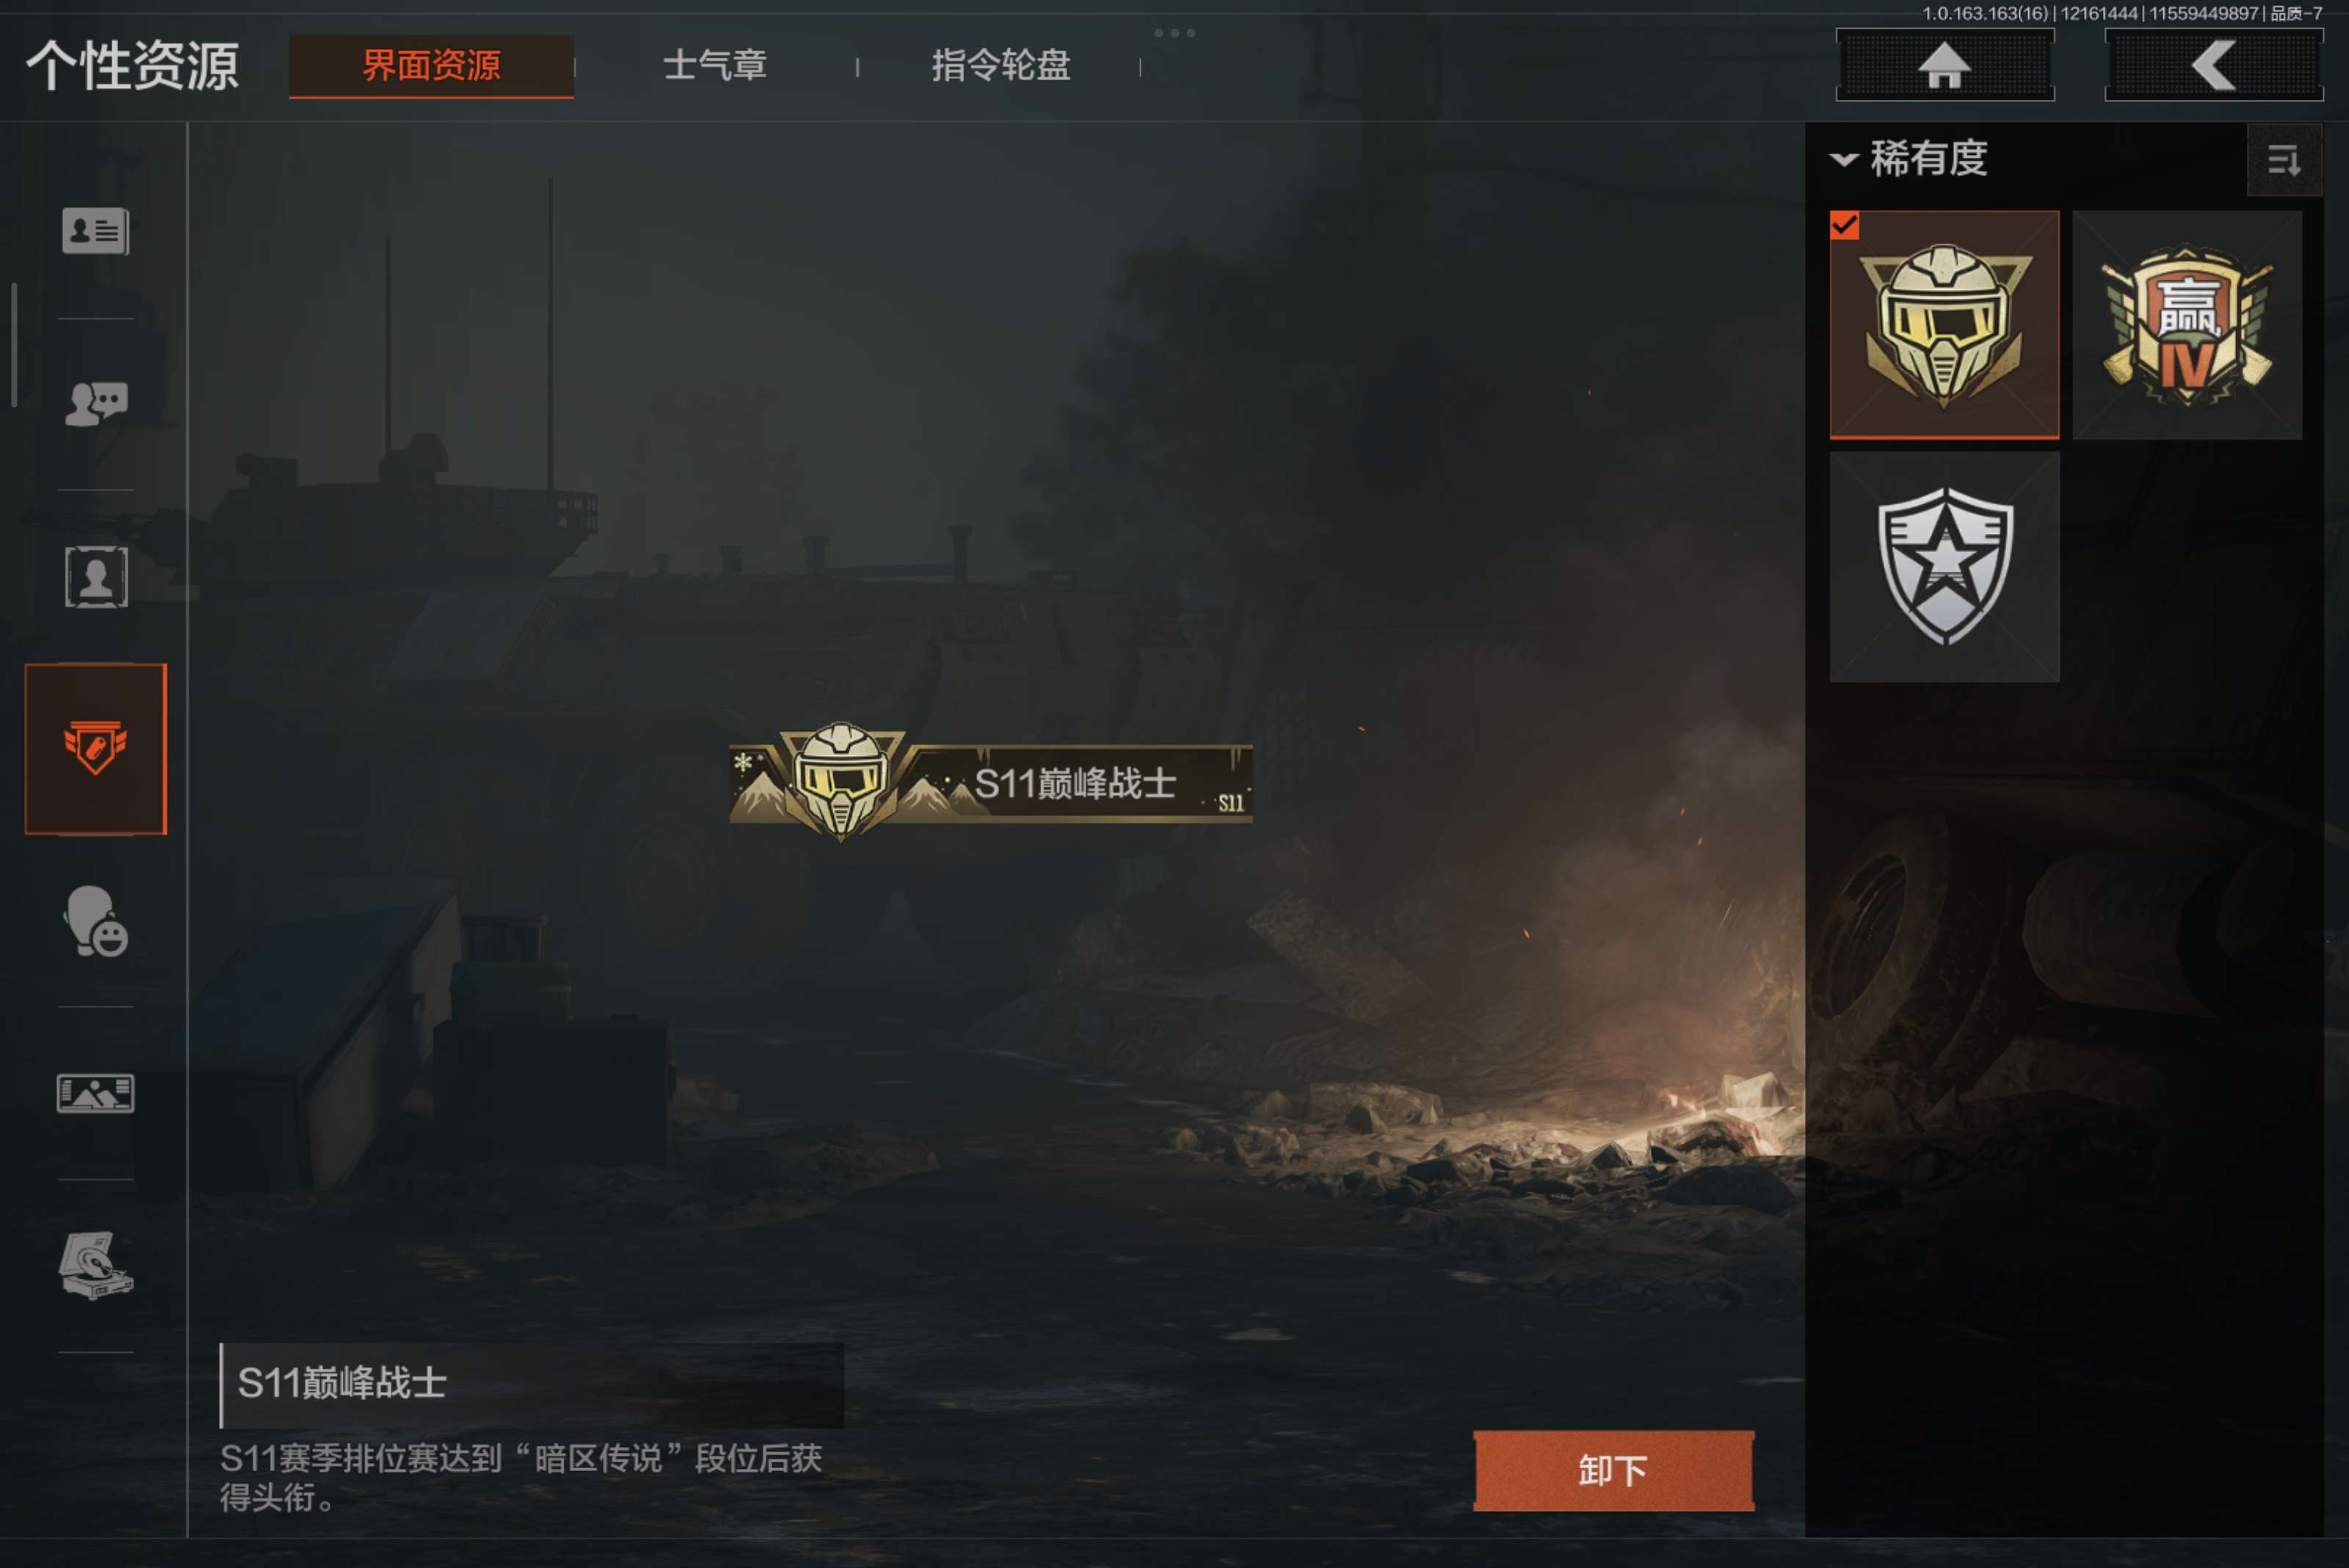Image resolution: width=2349 pixels, height=1568 pixels.
Task: Open the music player sidebar icon
Action: point(96,1265)
